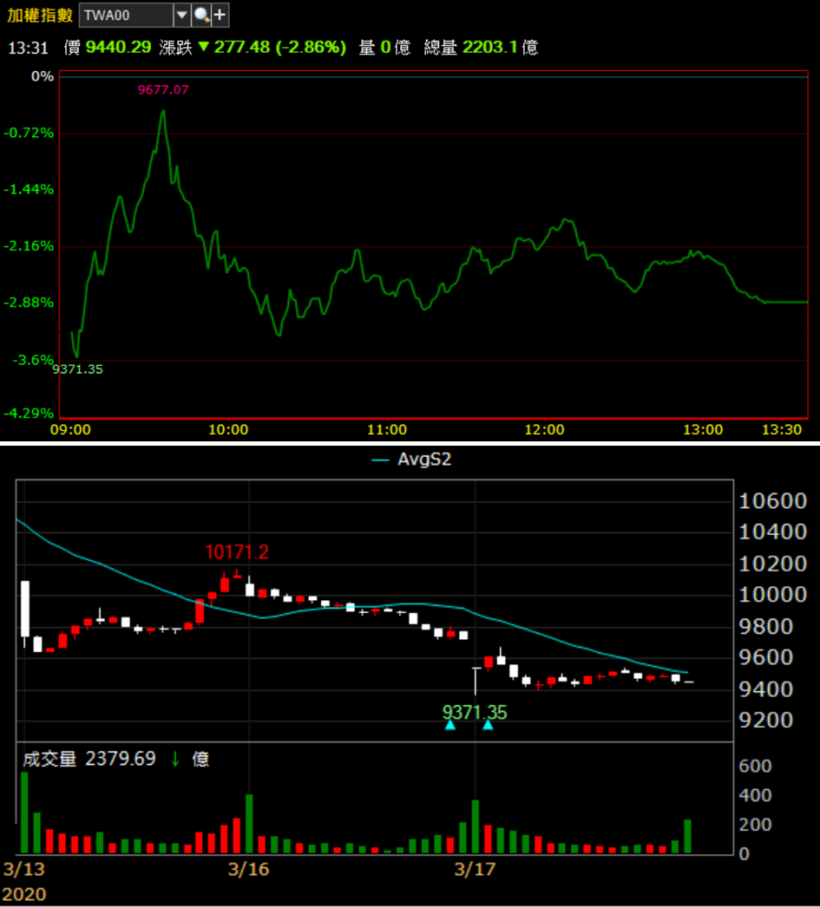The width and height of the screenshot is (820, 907).
Task: Click the intraday high label 9677.07
Action: (163, 90)
